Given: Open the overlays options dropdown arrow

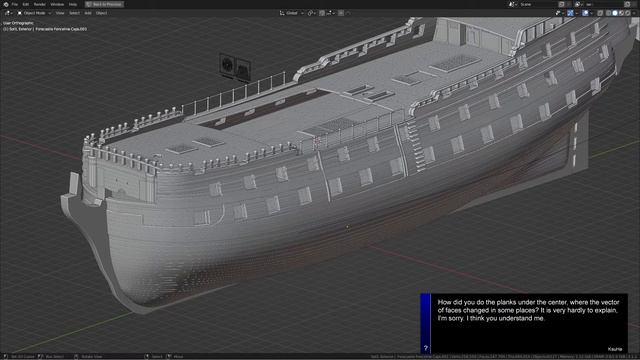Looking at the screenshot, I should tap(591, 13).
